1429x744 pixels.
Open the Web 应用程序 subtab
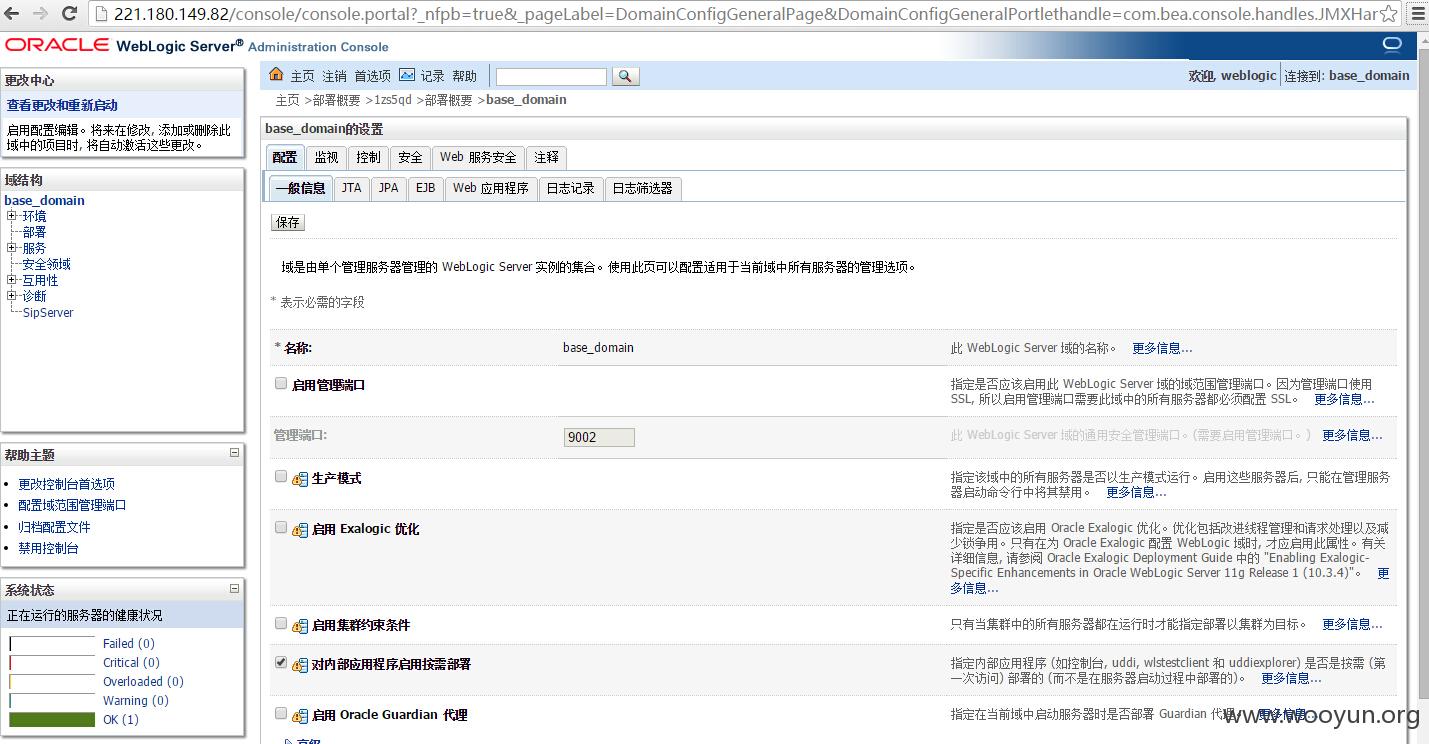click(x=490, y=188)
